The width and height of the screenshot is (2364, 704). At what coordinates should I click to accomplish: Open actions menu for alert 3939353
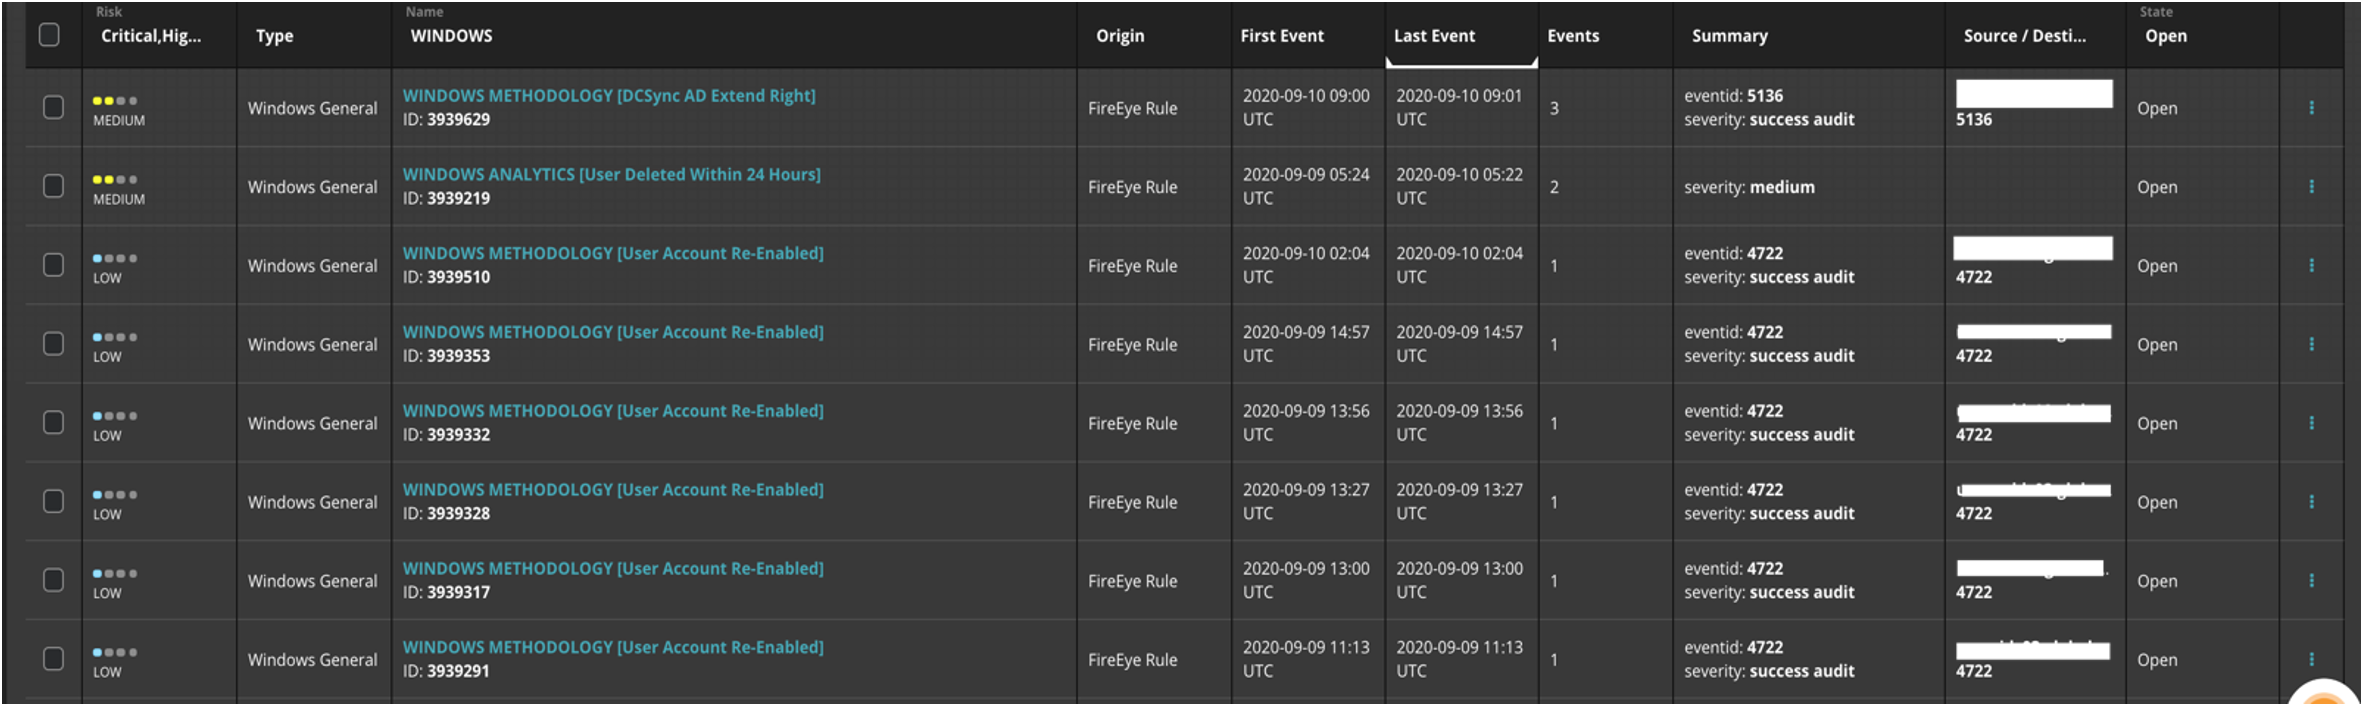click(x=2311, y=344)
